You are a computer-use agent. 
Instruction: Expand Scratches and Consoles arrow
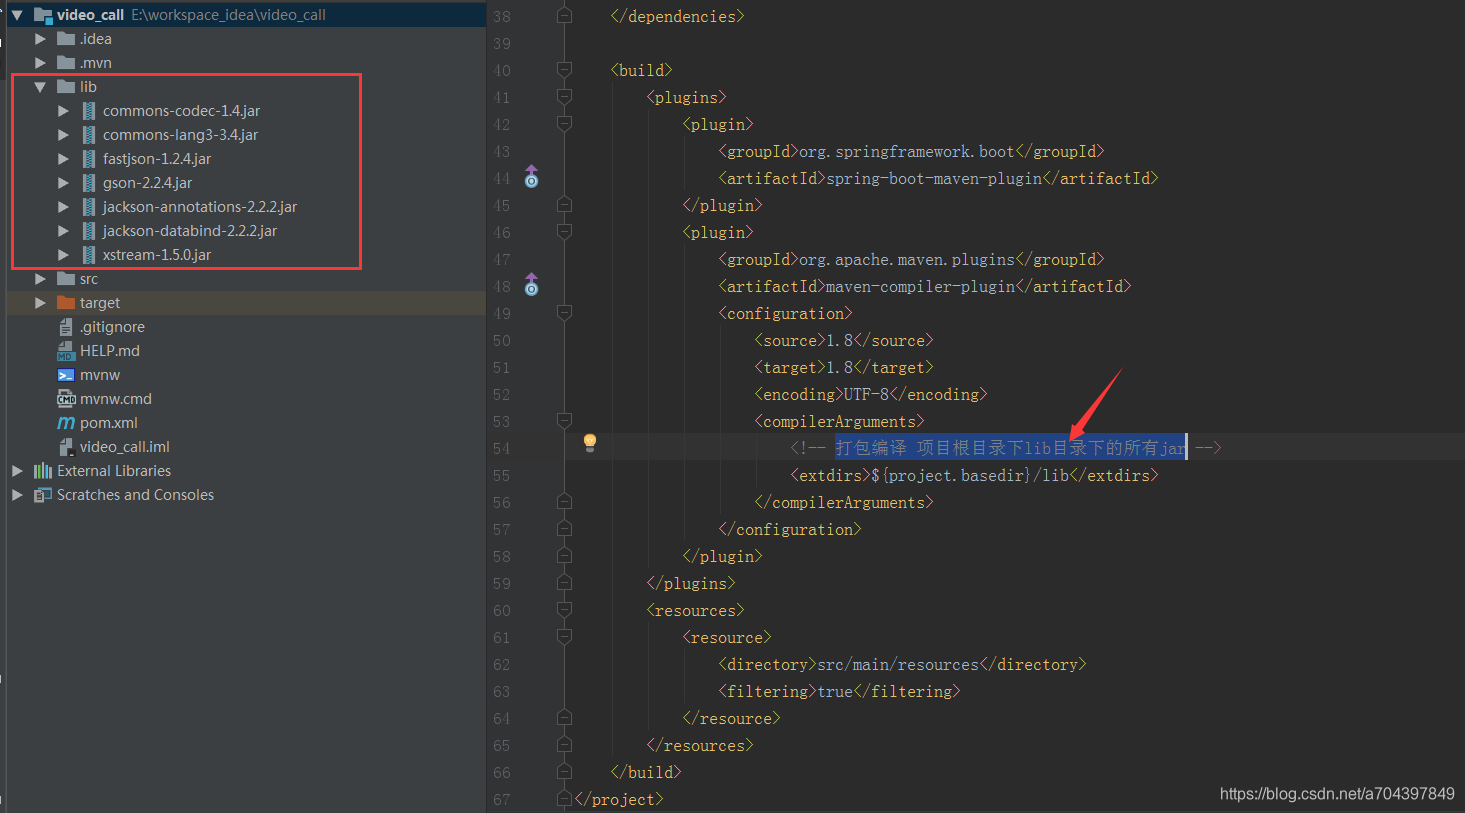(x=17, y=495)
